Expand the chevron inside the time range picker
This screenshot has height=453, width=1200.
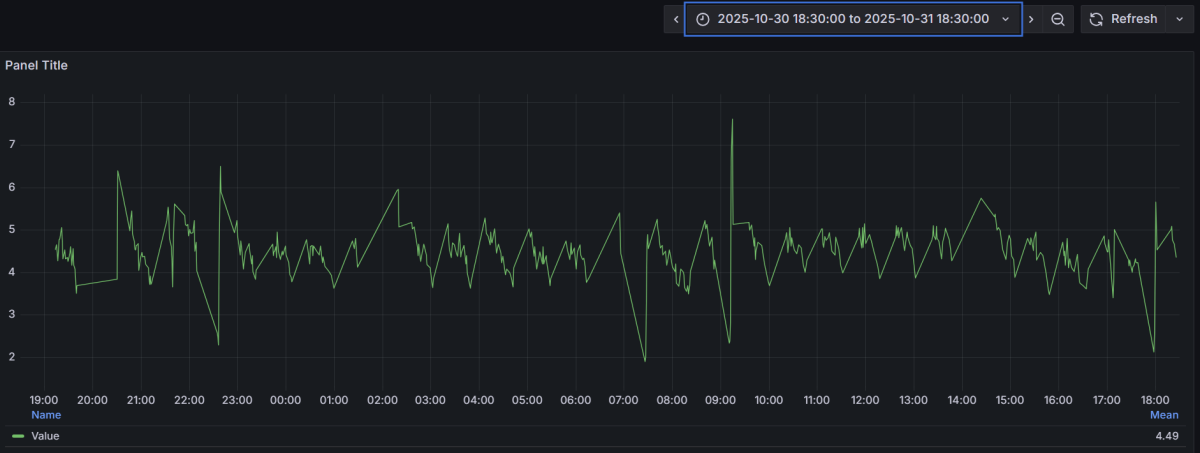[x=1005, y=19]
